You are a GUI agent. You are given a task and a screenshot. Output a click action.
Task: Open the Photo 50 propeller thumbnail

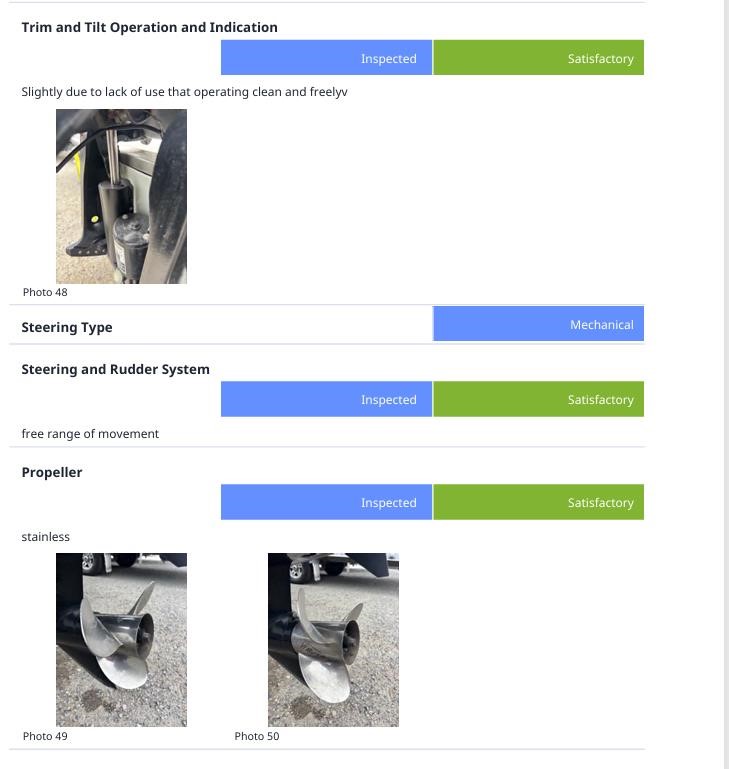coord(333,639)
